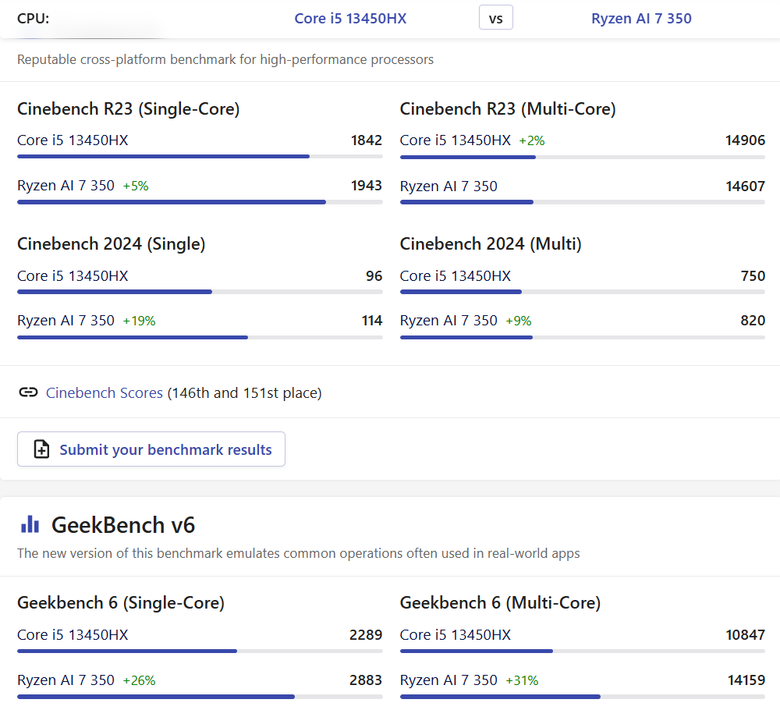Open the Ryzen AI 7 350 header link
The width and height of the screenshot is (780, 710).
coord(641,18)
